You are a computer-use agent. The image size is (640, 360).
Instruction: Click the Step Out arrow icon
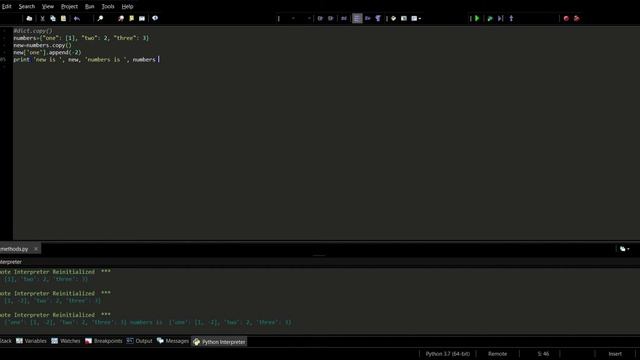(x=511, y=18)
